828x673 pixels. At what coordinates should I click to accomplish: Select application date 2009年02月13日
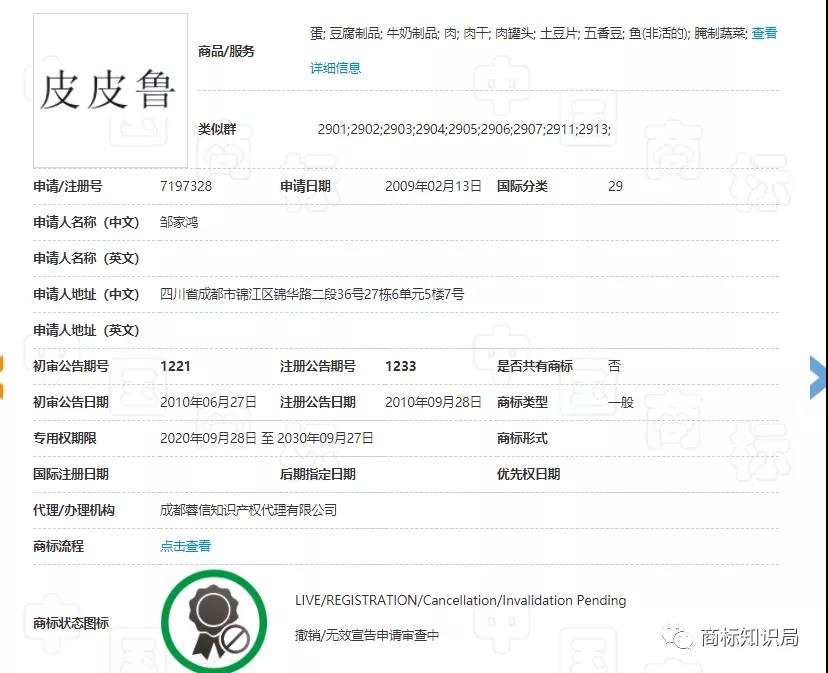(433, 186)
